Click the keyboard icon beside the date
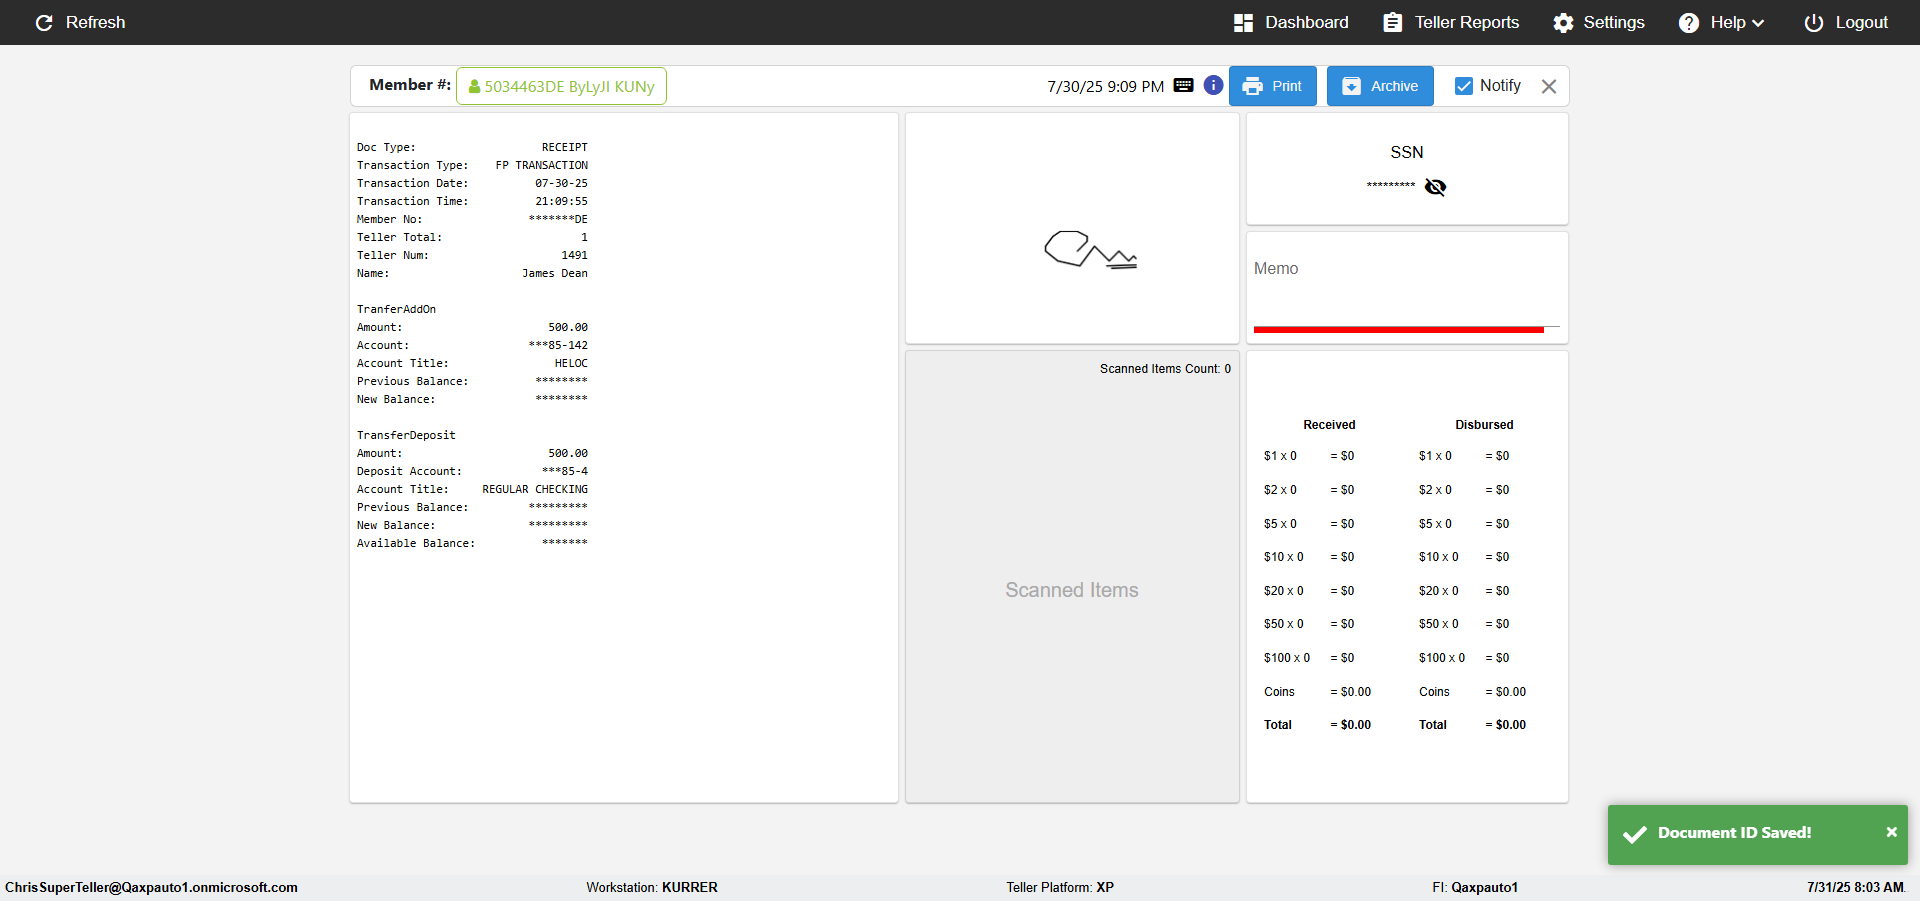Image resolution: width=1920 pixels, height=901 pixels. pos(1183,85)
